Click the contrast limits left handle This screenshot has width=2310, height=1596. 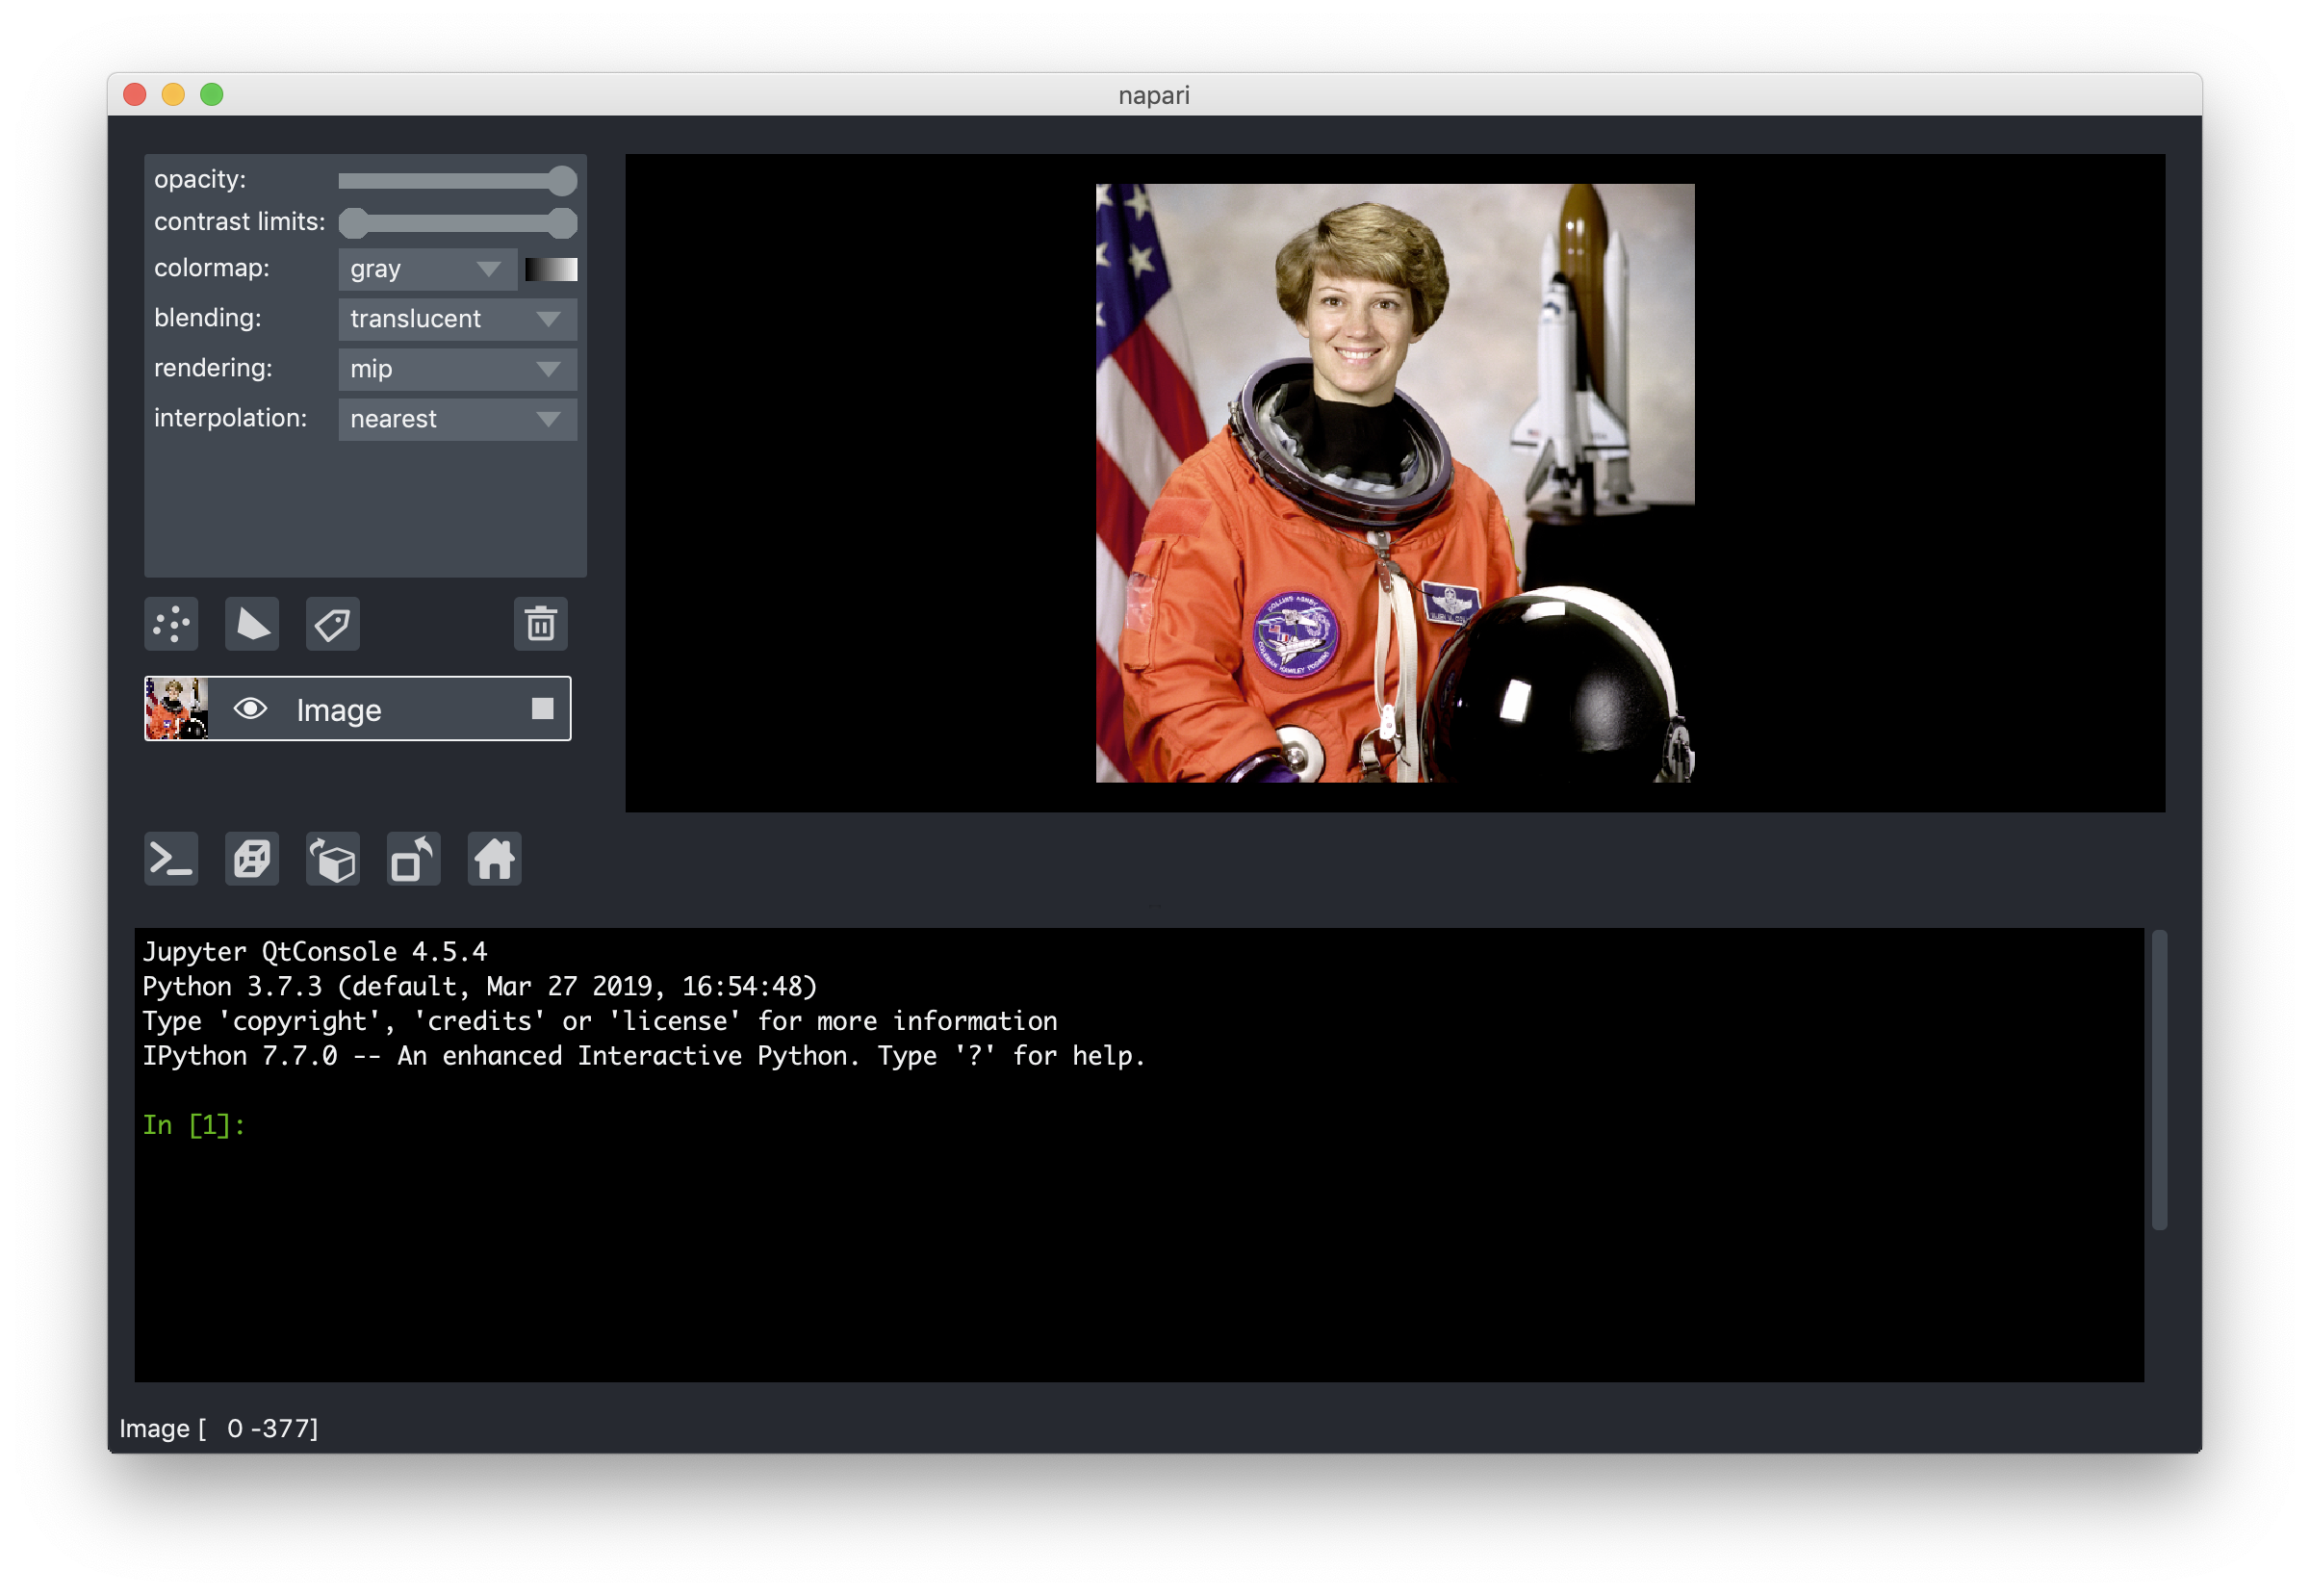coord(354,223)
